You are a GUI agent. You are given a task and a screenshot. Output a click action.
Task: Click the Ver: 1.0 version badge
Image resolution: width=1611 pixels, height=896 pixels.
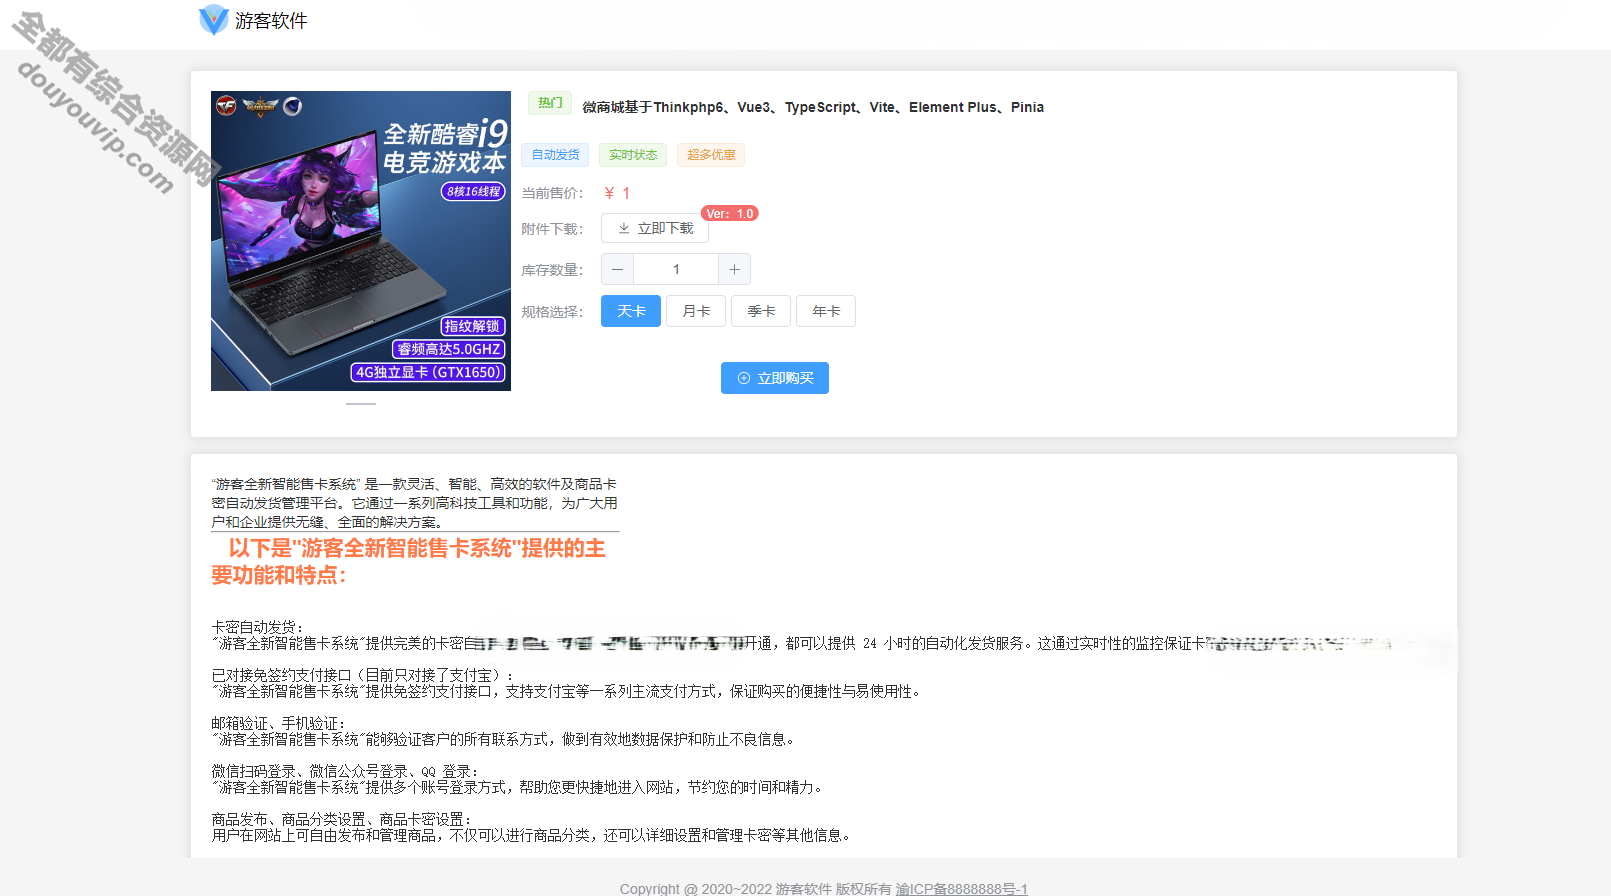tap(730, 213)
